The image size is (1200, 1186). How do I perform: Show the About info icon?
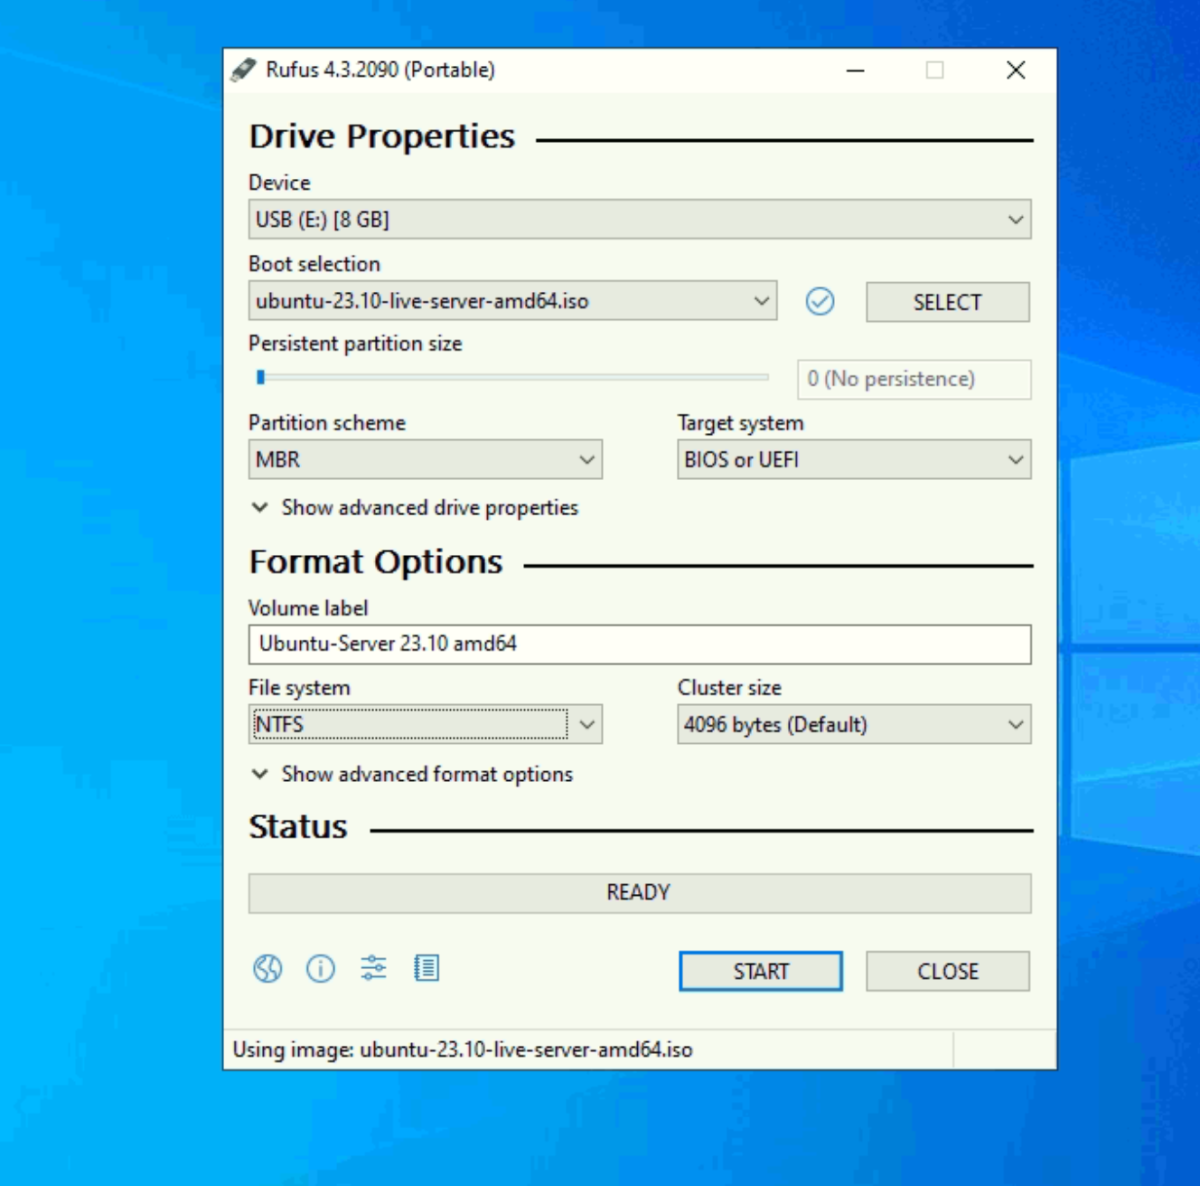[320, 968]
